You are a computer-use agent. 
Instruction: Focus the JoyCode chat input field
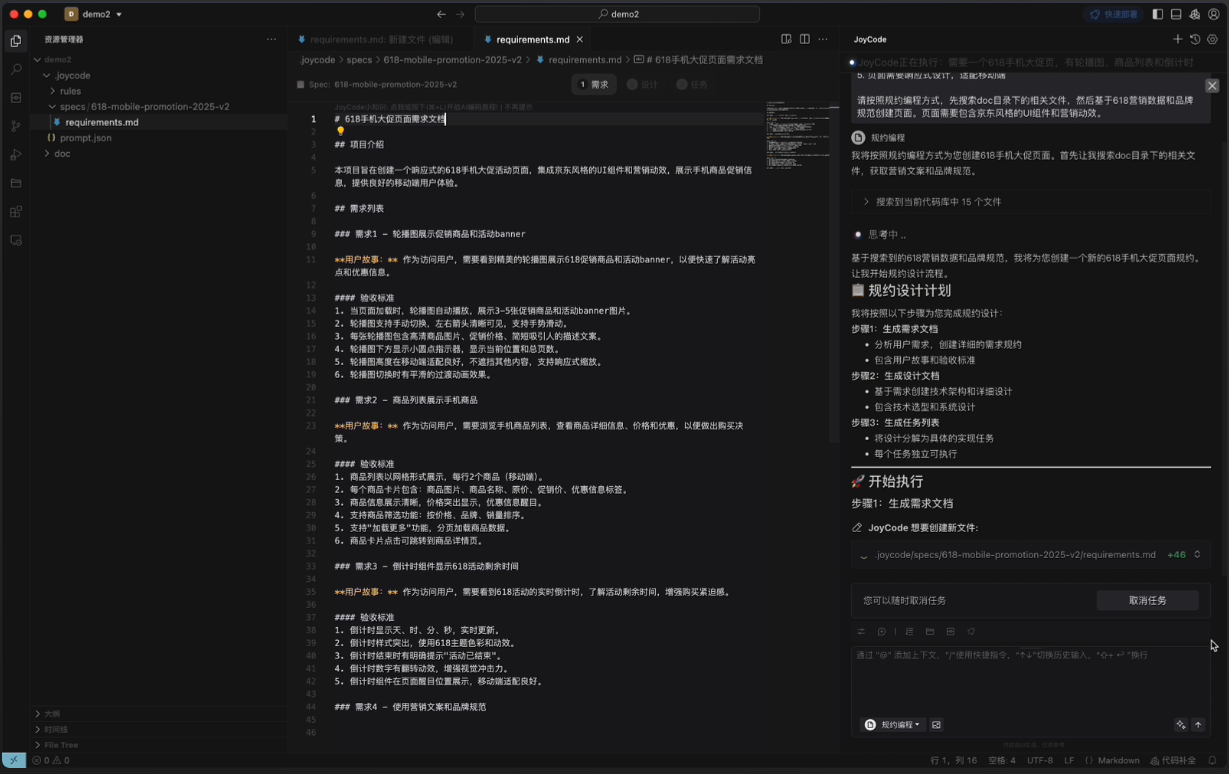coord(1030,680)
